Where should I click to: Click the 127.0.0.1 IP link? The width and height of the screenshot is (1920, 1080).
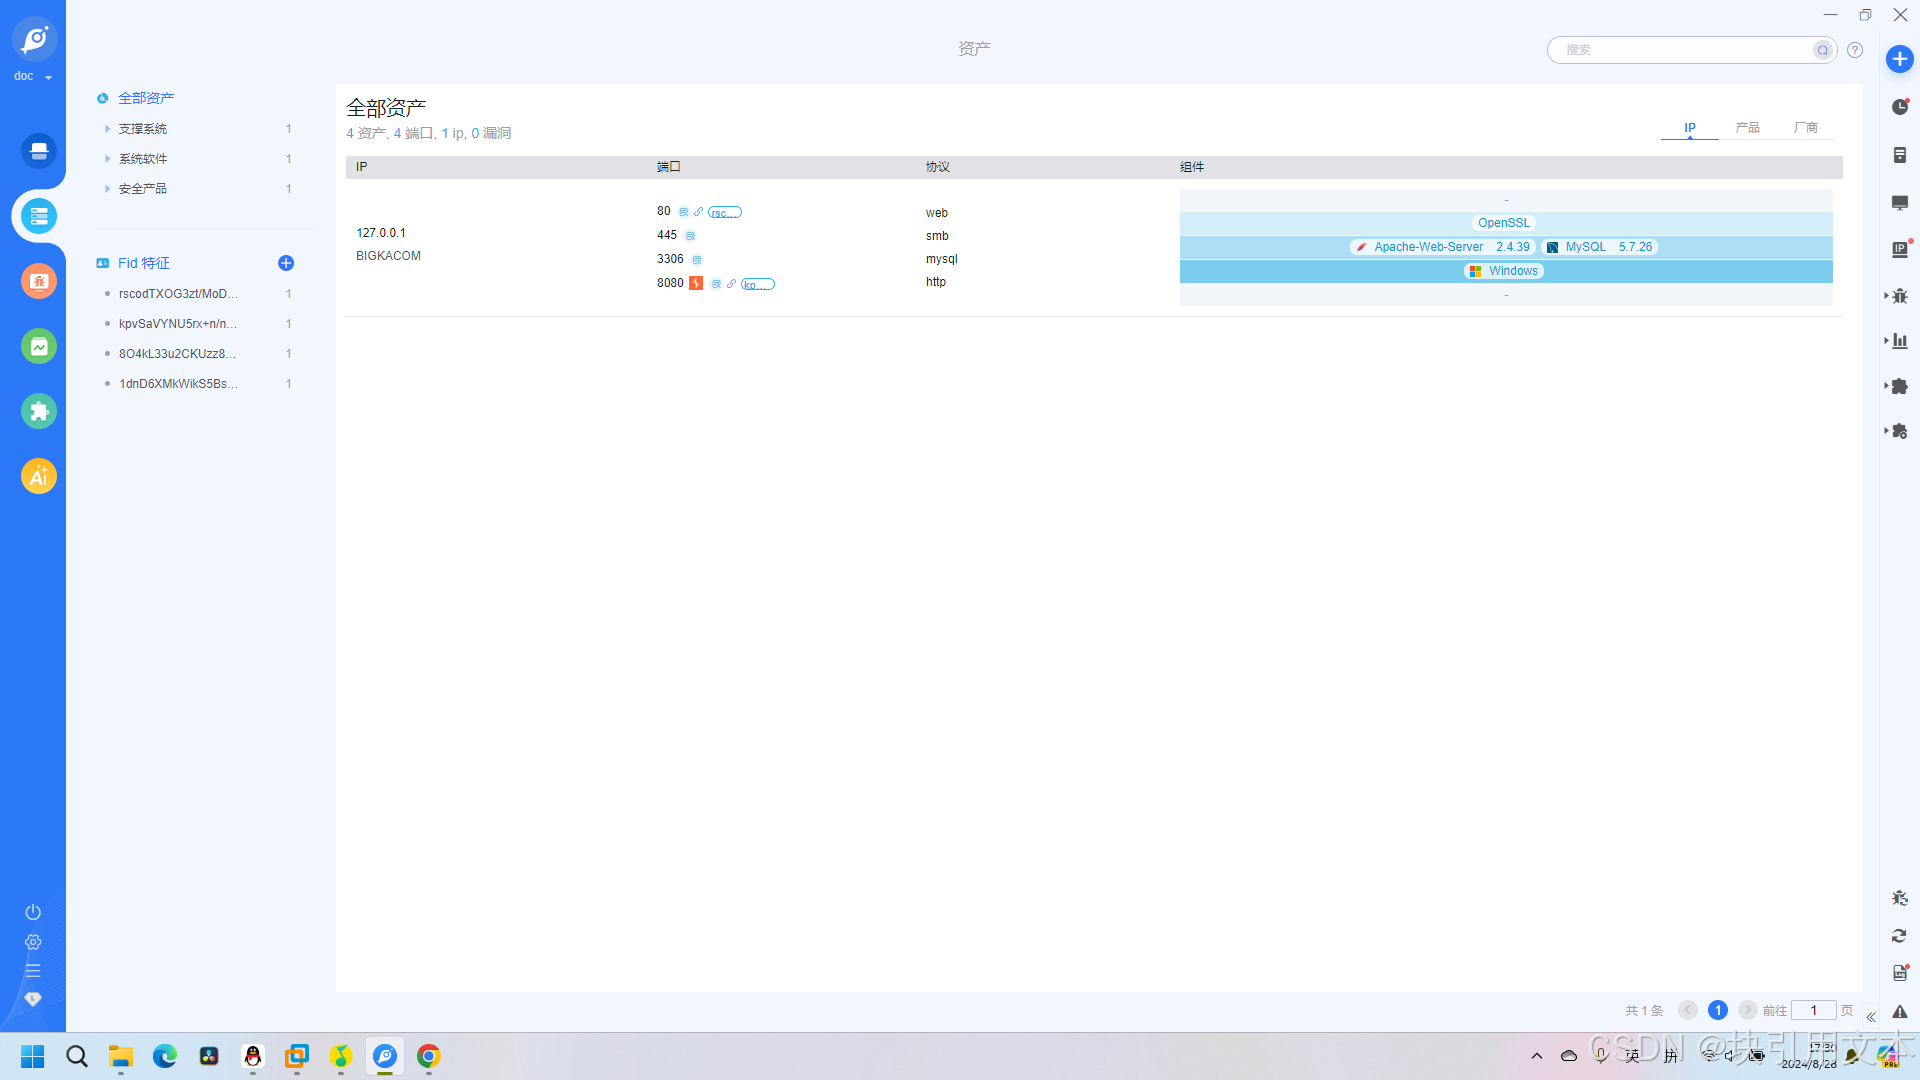(x=381, y=233)
